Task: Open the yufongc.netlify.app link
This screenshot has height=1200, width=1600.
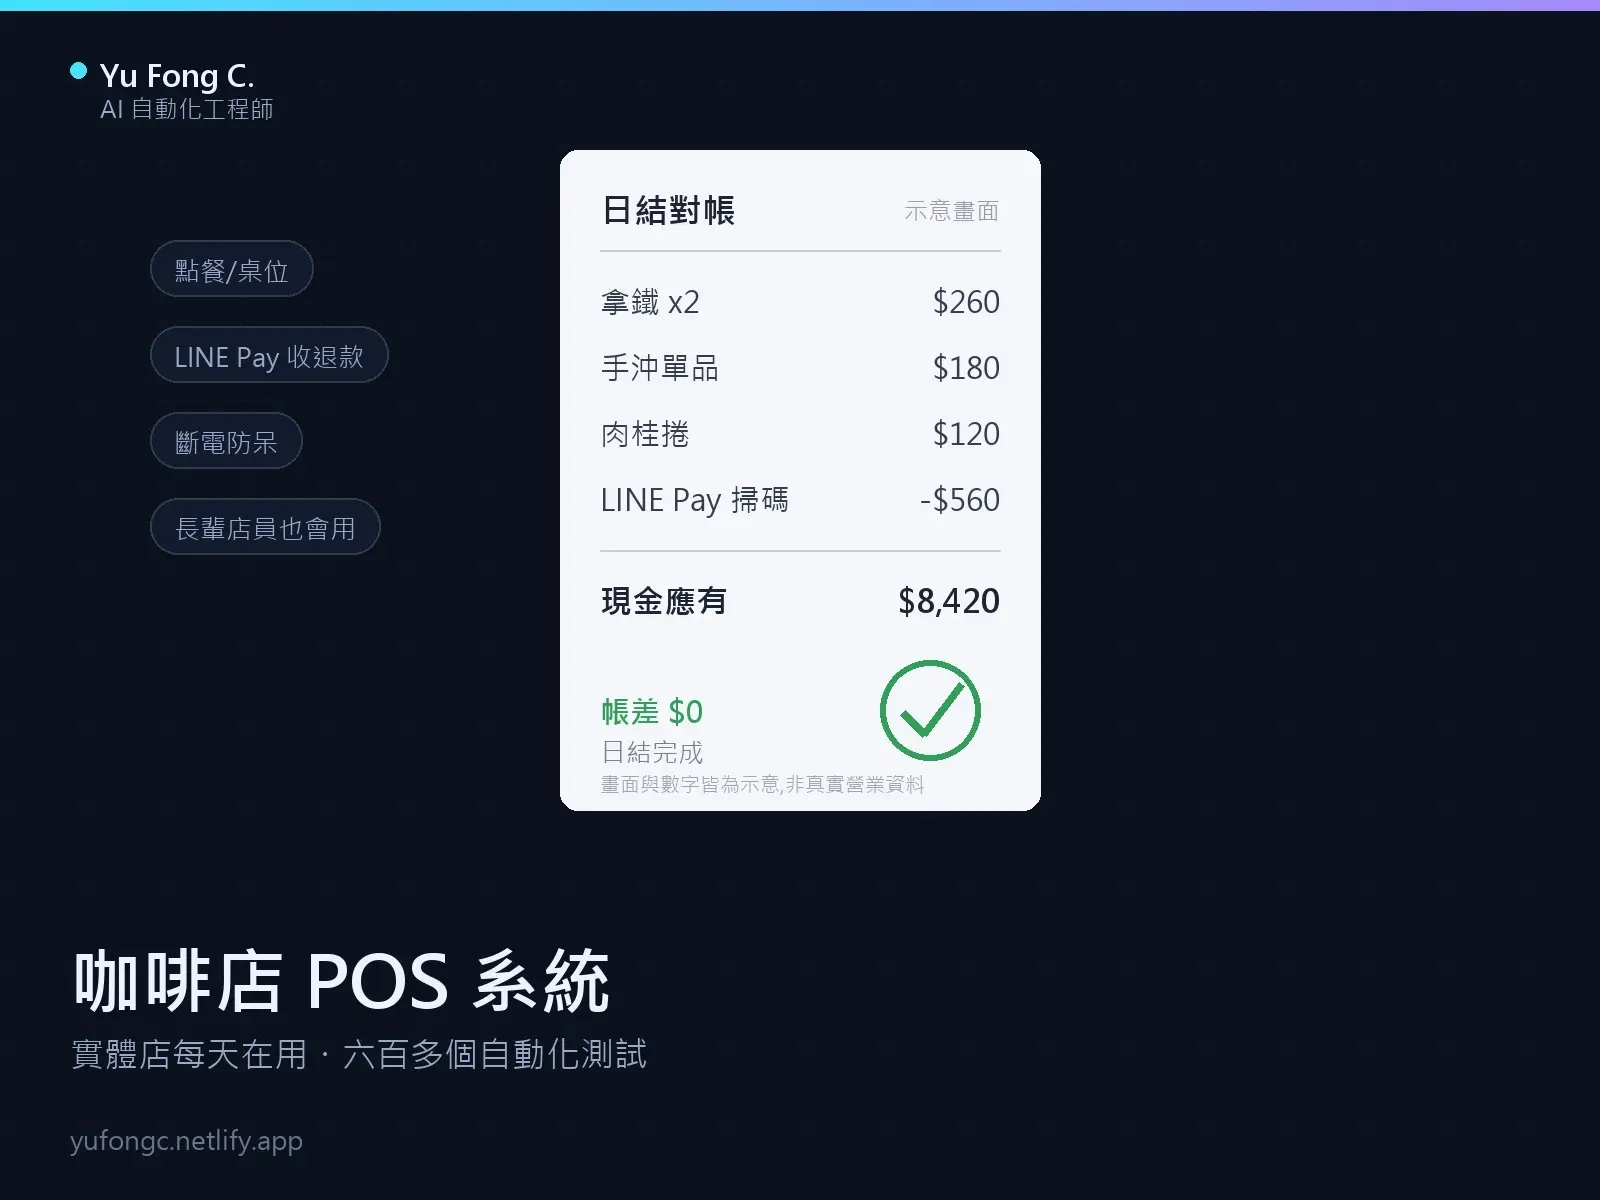Action: click(x=186, y=1141)
